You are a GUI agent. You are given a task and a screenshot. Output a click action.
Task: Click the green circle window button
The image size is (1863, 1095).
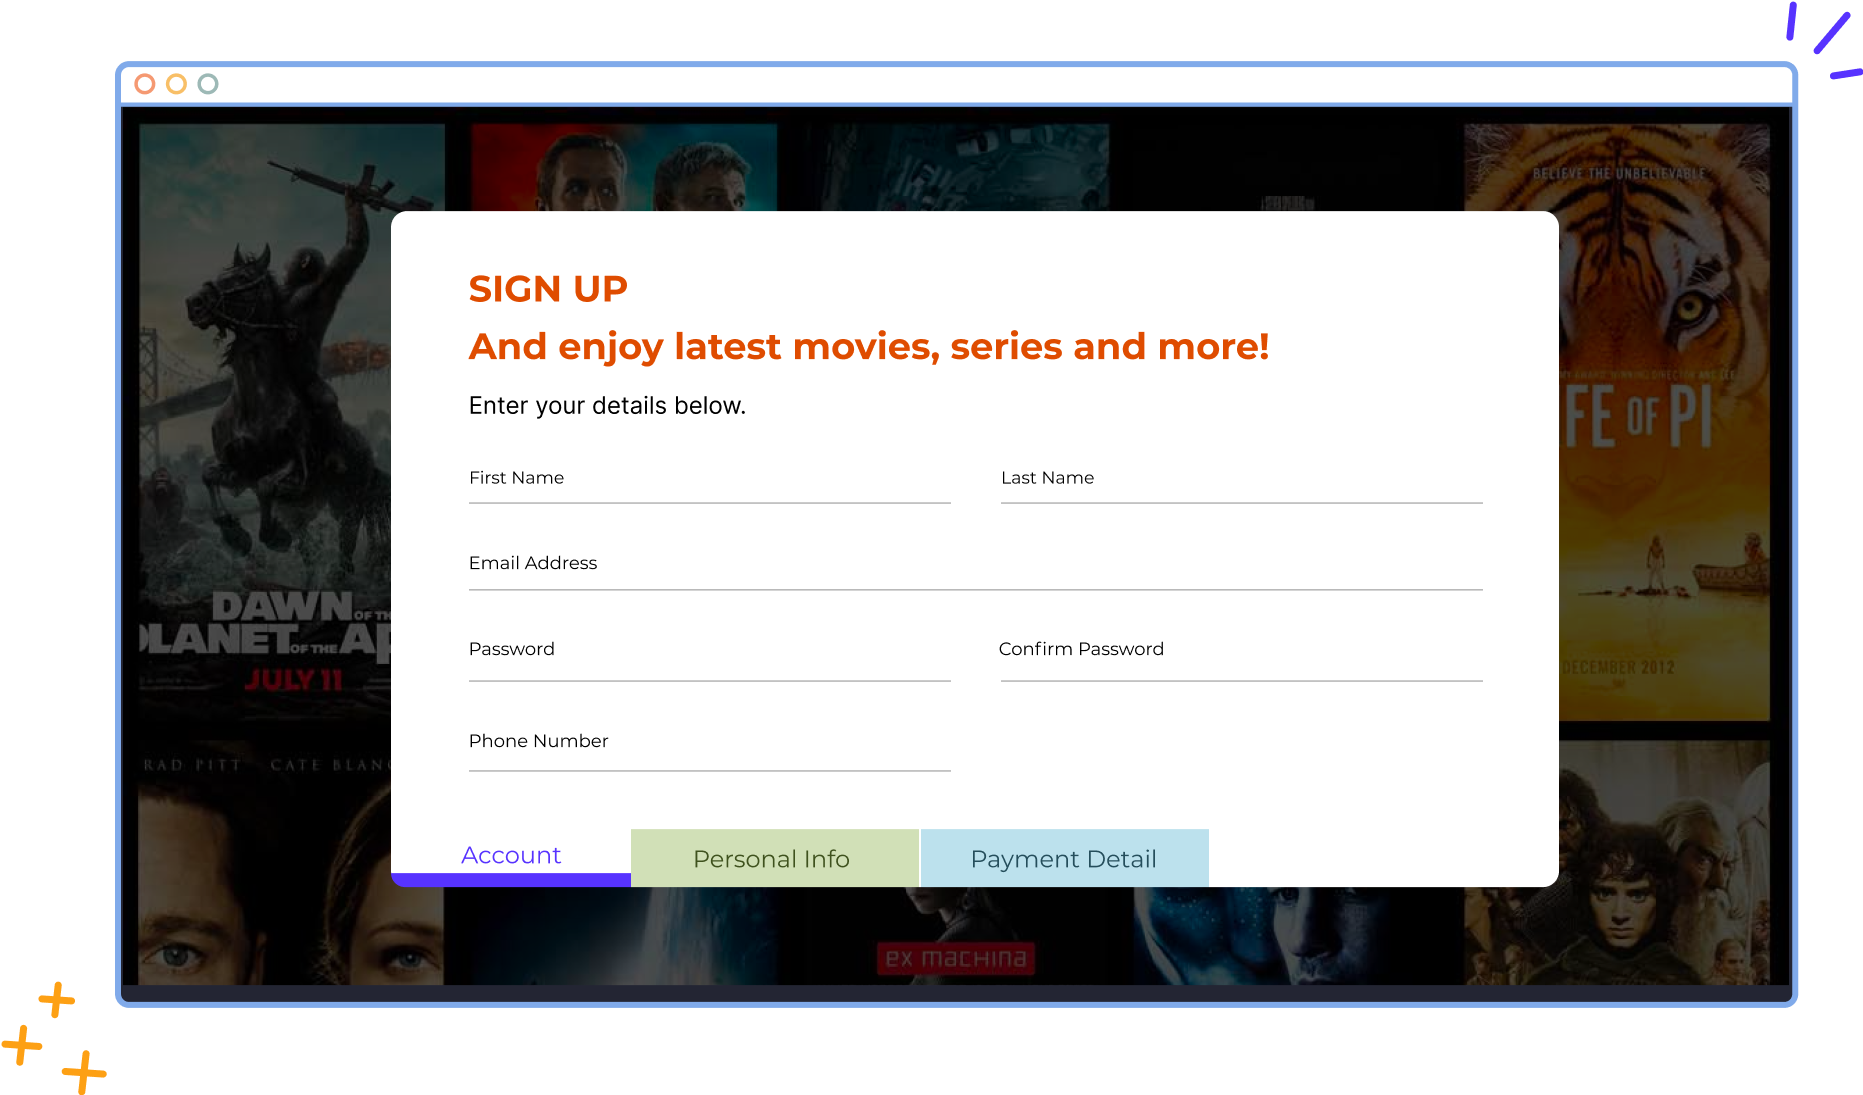(208, 84)
